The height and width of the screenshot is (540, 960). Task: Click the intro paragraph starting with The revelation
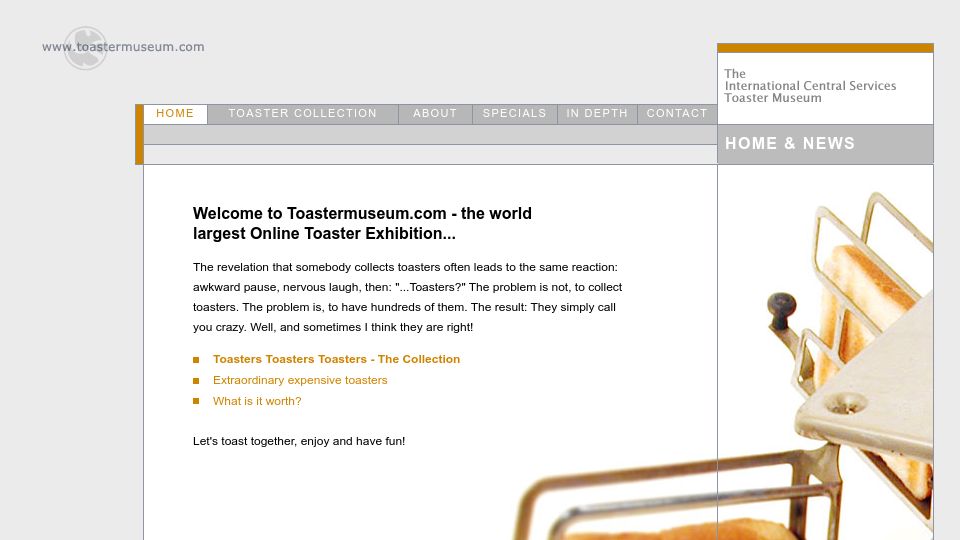click(x=407, y=298)
